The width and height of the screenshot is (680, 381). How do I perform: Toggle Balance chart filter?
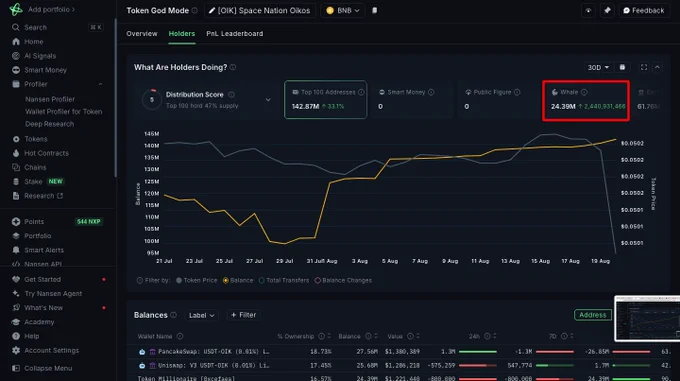coord(238,280)
